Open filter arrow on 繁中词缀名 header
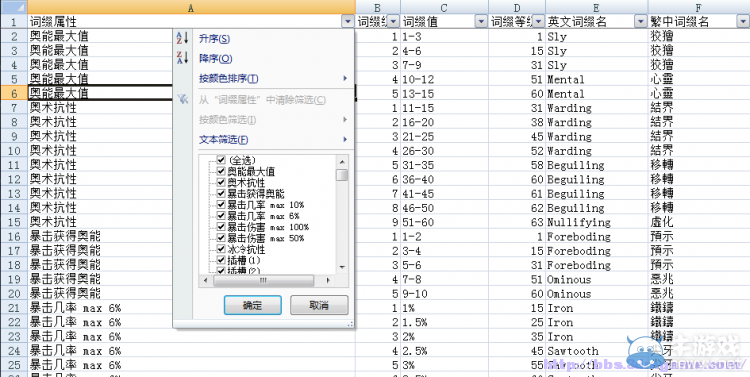The height and width of the screenshot is (377, 750). point(743,22)
